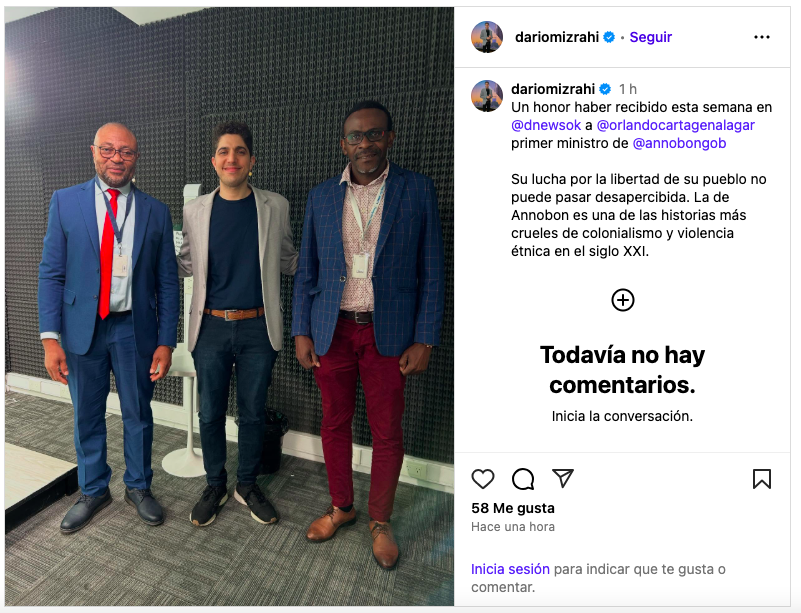This screenshot has height=613, width=801.
Task: Open the 1 h timestamp on the caption
Action: (628, 89)
